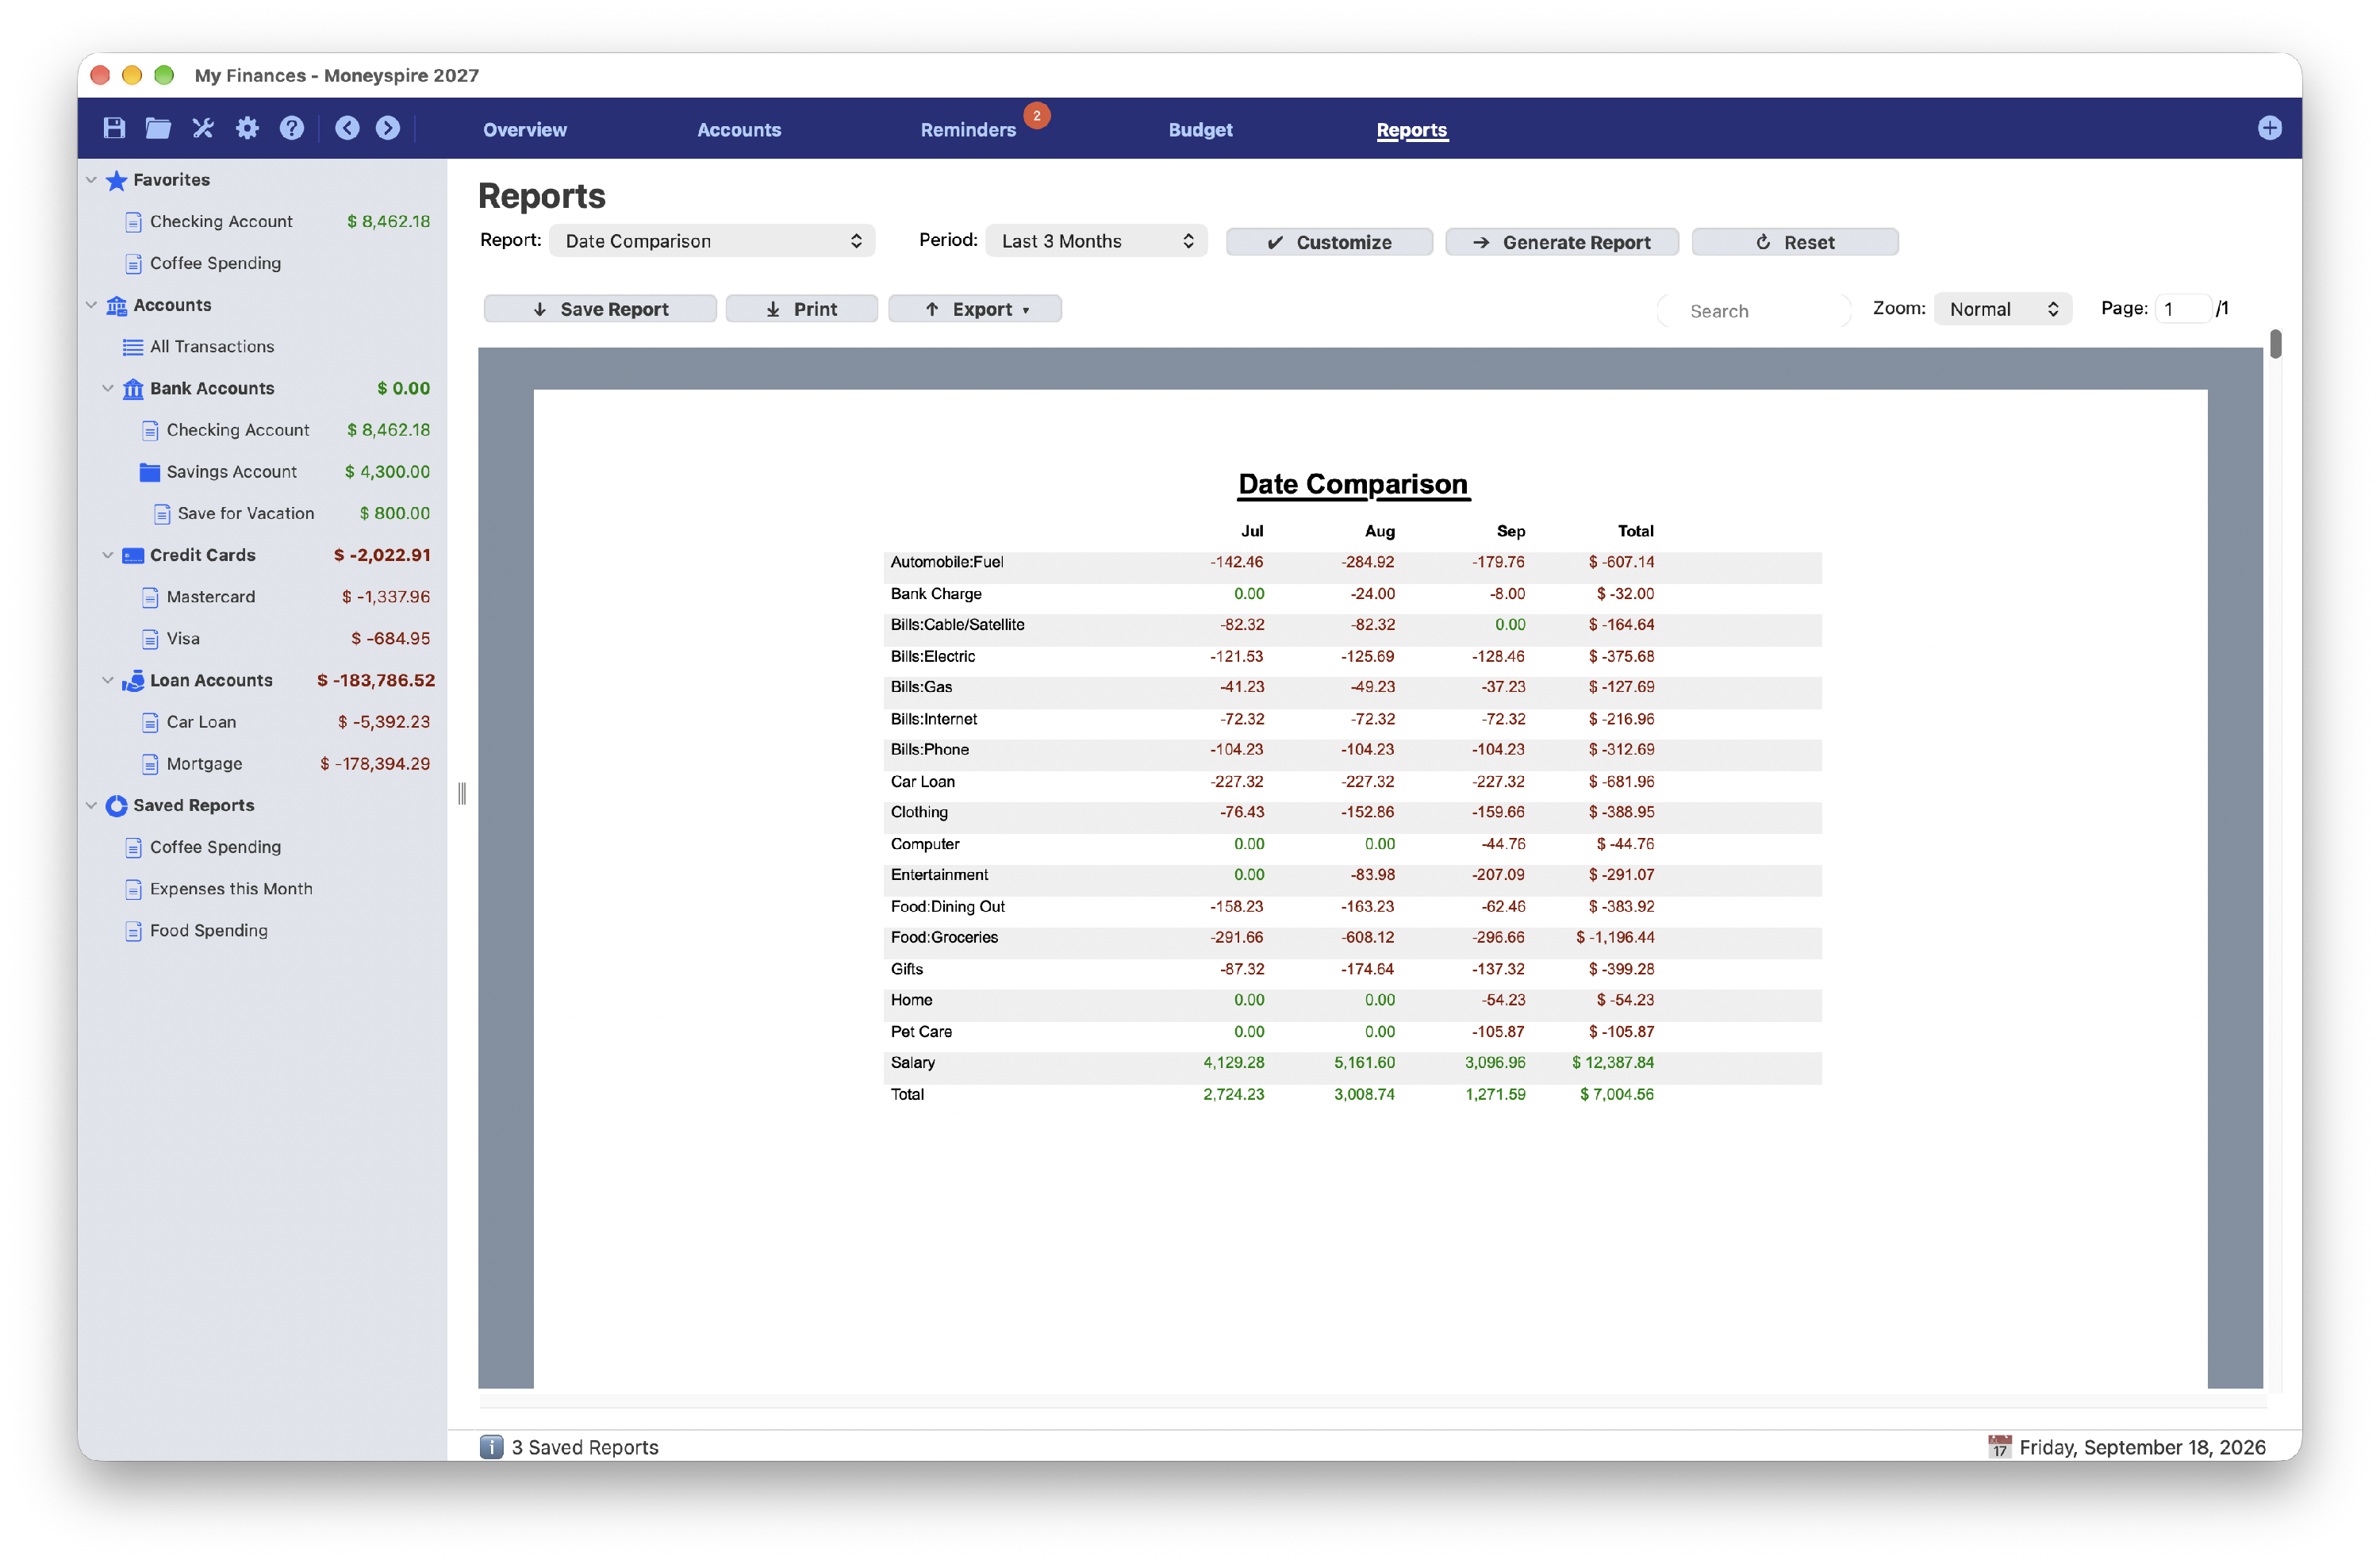Click the Favorites star icon

point(116,180)
